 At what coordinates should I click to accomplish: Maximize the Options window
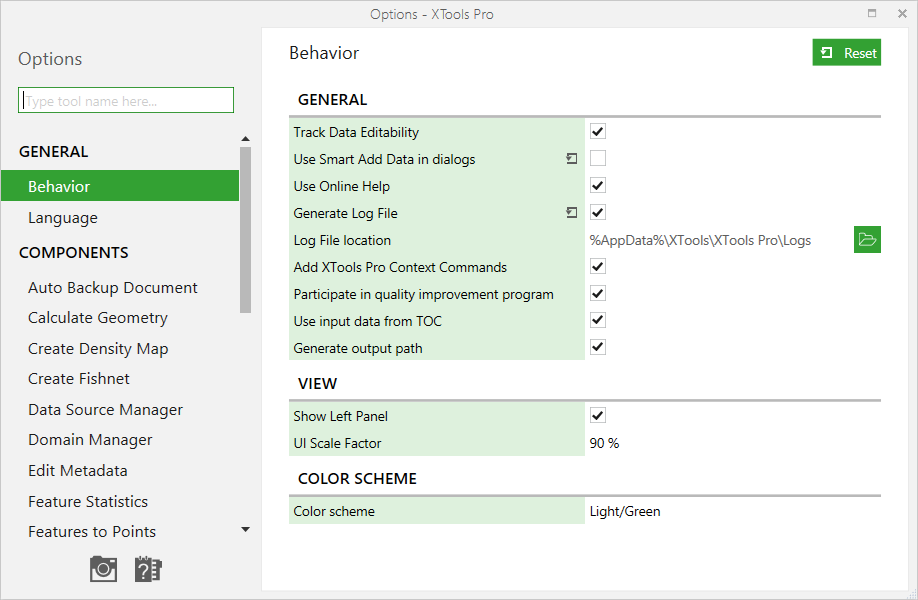click(x=872, y=13)
